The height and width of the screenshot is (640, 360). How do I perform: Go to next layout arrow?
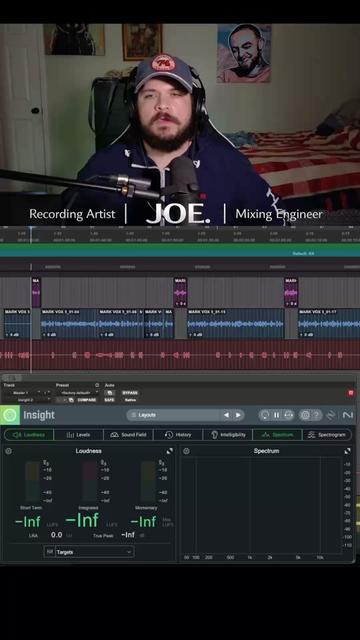(238, 415)
